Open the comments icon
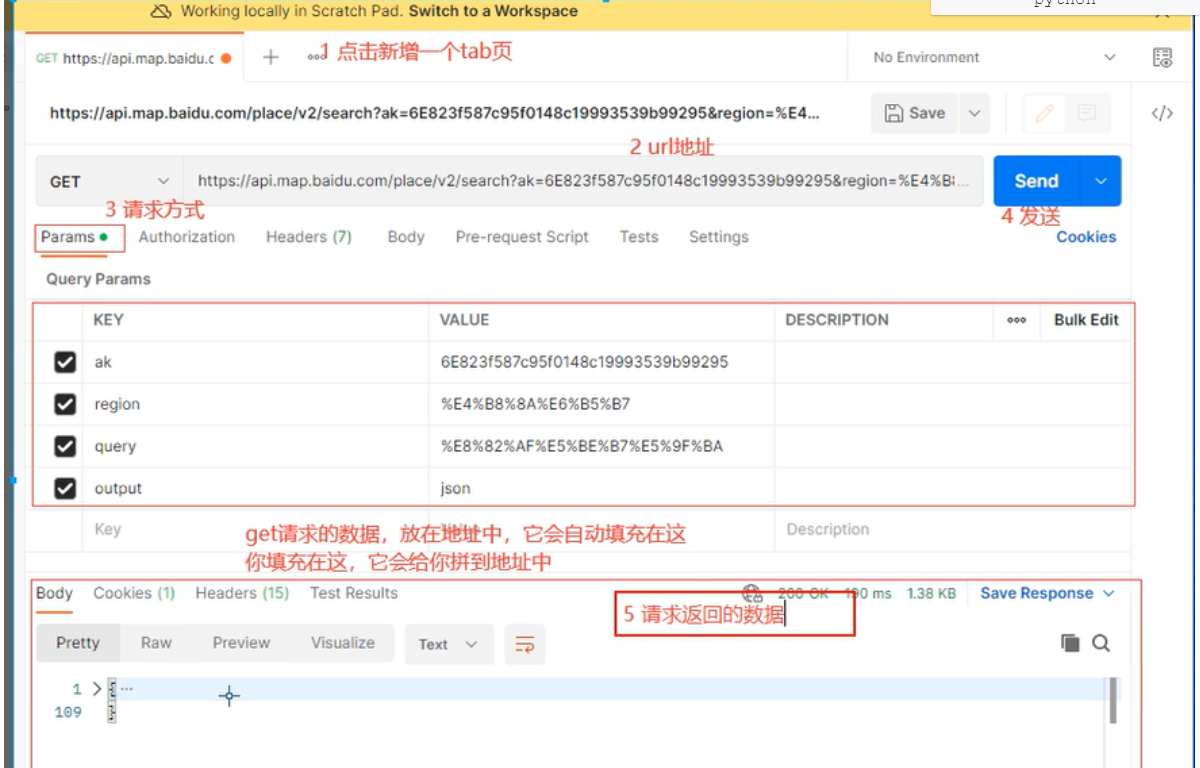This screenshot has width=1200, height=768. pos(1087,113)
